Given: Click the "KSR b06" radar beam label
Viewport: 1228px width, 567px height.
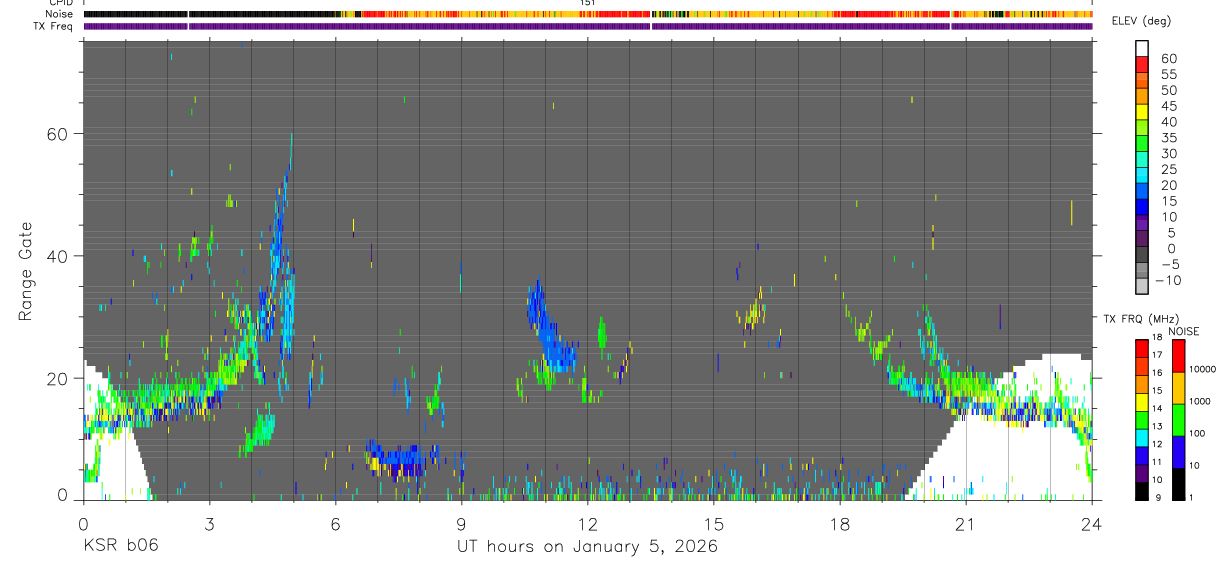Looking at the screenshot, I should (121, 546).
